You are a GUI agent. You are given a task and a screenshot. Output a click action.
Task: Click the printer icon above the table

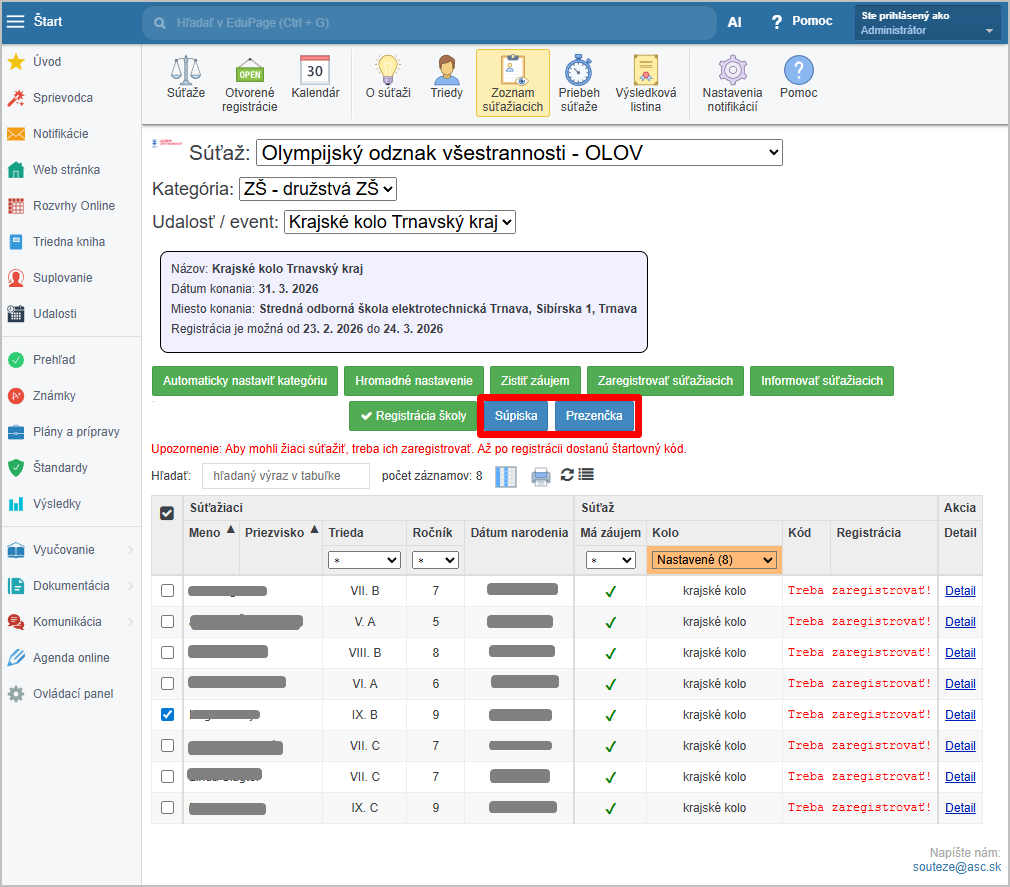[541, 476]
